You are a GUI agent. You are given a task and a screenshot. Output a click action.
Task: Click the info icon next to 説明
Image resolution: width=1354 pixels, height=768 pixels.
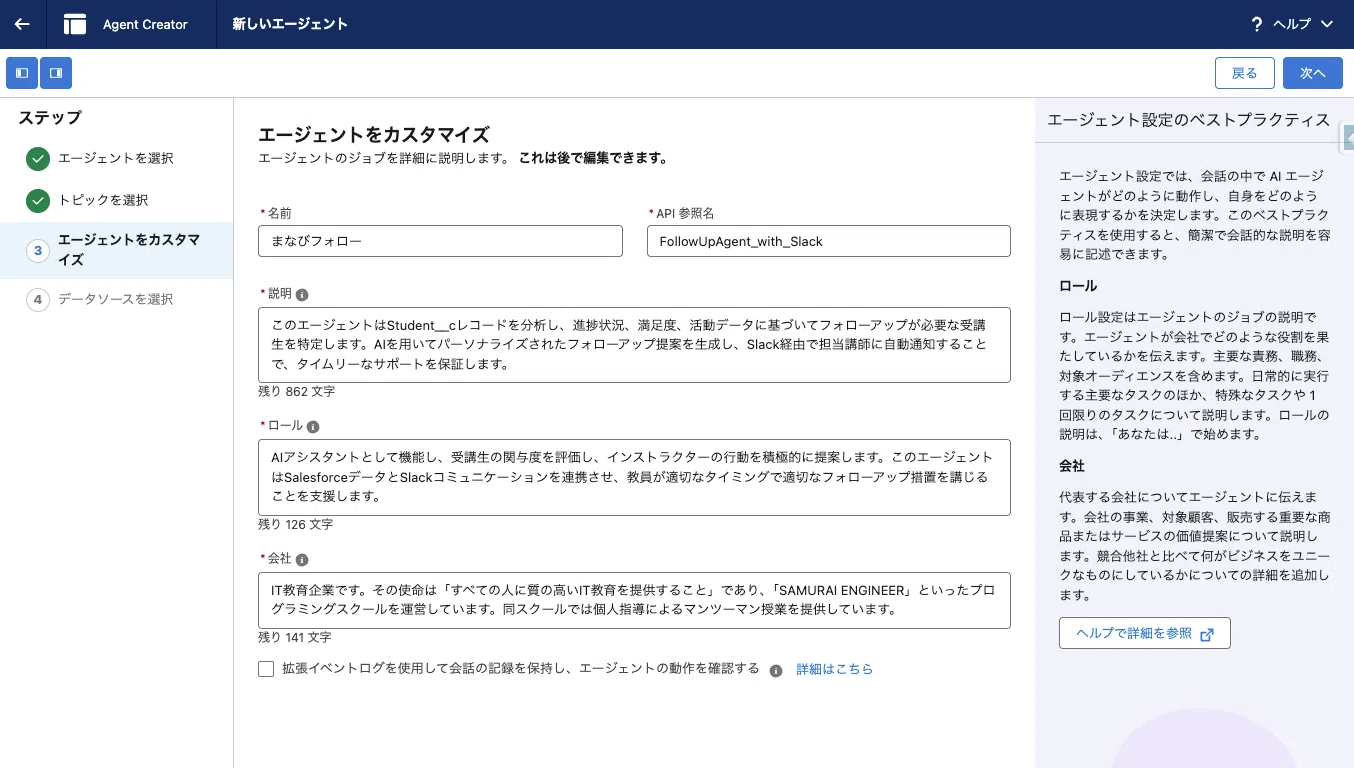[302, 295]
